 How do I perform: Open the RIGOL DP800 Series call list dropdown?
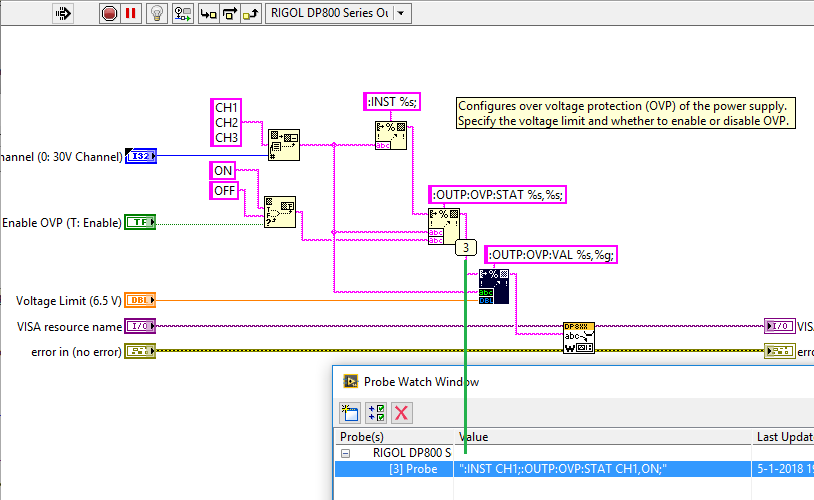(x=402, y=13)
